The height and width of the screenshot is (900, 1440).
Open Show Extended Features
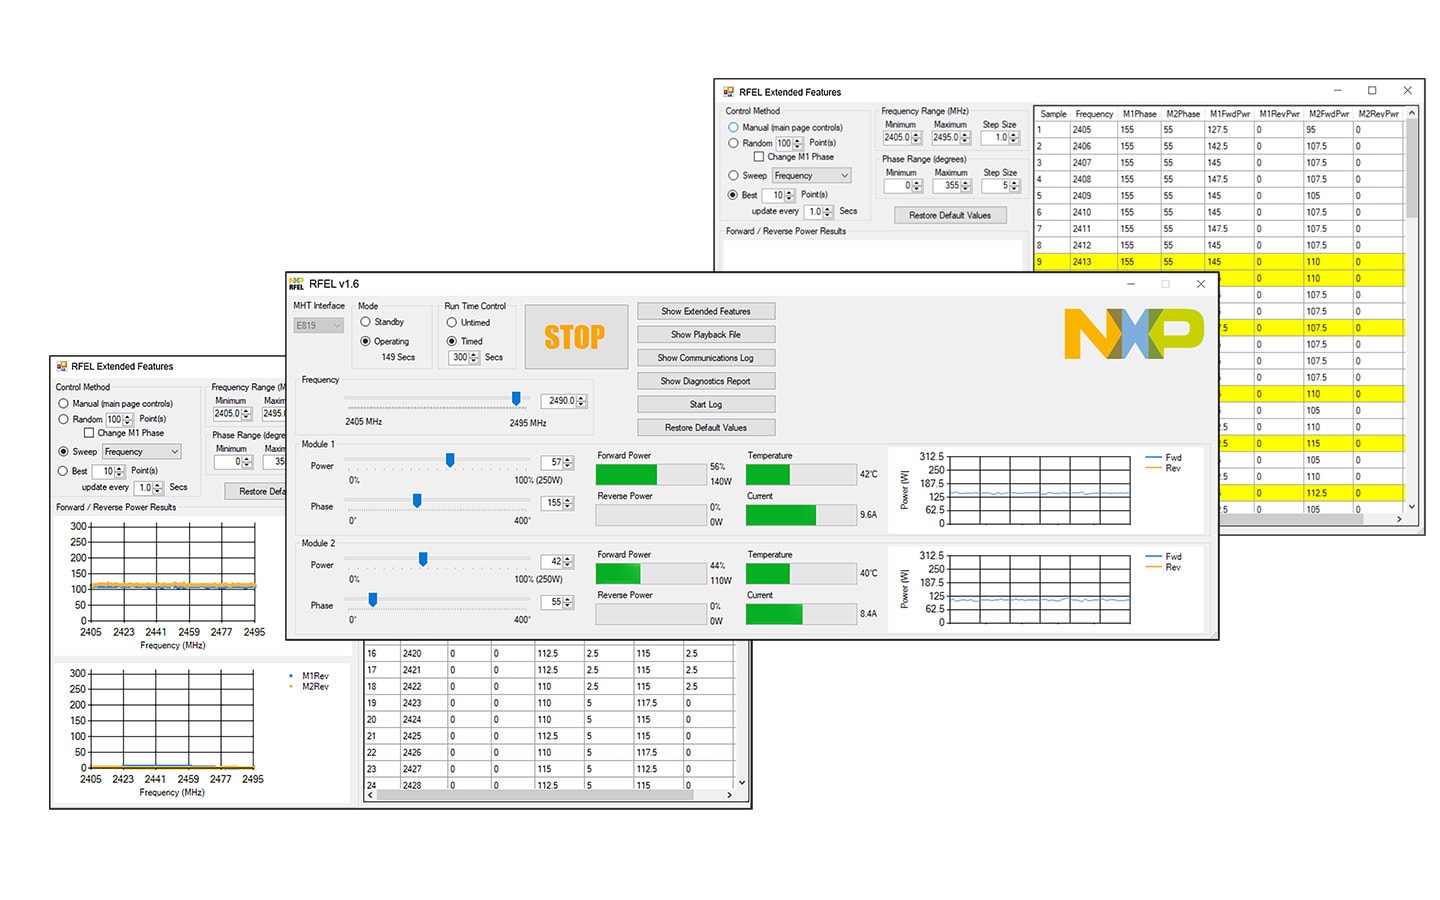(x=705, y=311)
